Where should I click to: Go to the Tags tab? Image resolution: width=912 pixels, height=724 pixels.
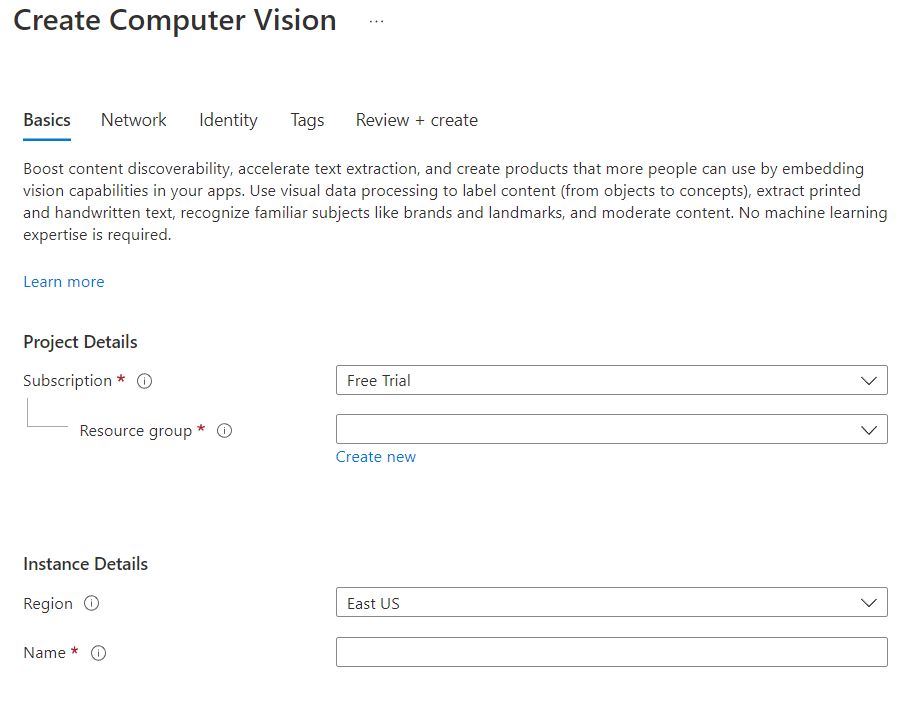click(x=307, y=120)
